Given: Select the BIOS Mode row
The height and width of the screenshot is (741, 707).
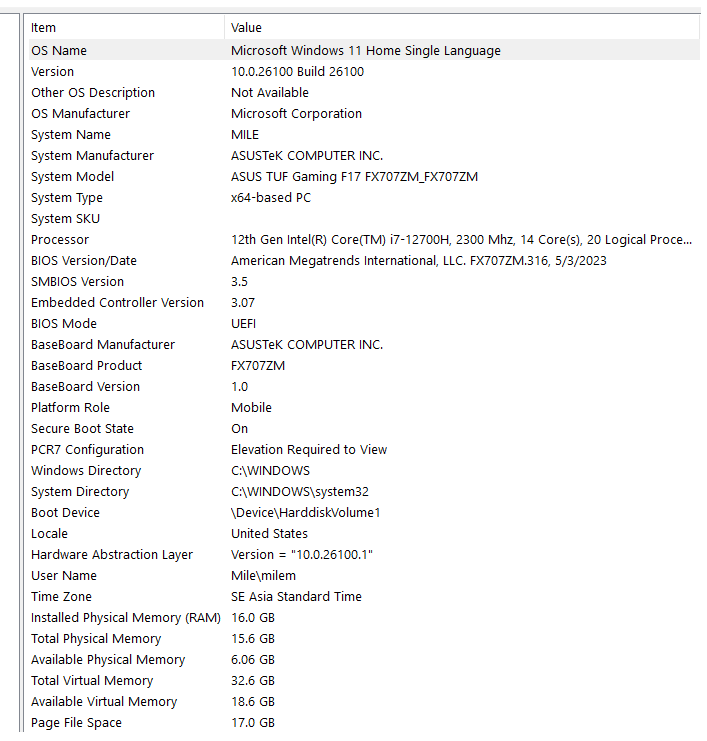Looking at the screenshot, I should tap(364, 323).
